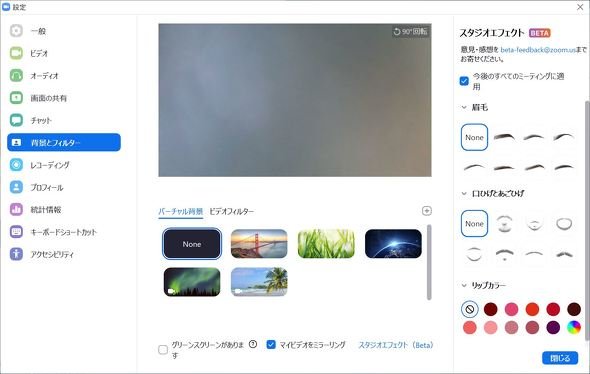
Task: Uncheck マイビデオをミラーリング checkbox
Action: [271, 344]
